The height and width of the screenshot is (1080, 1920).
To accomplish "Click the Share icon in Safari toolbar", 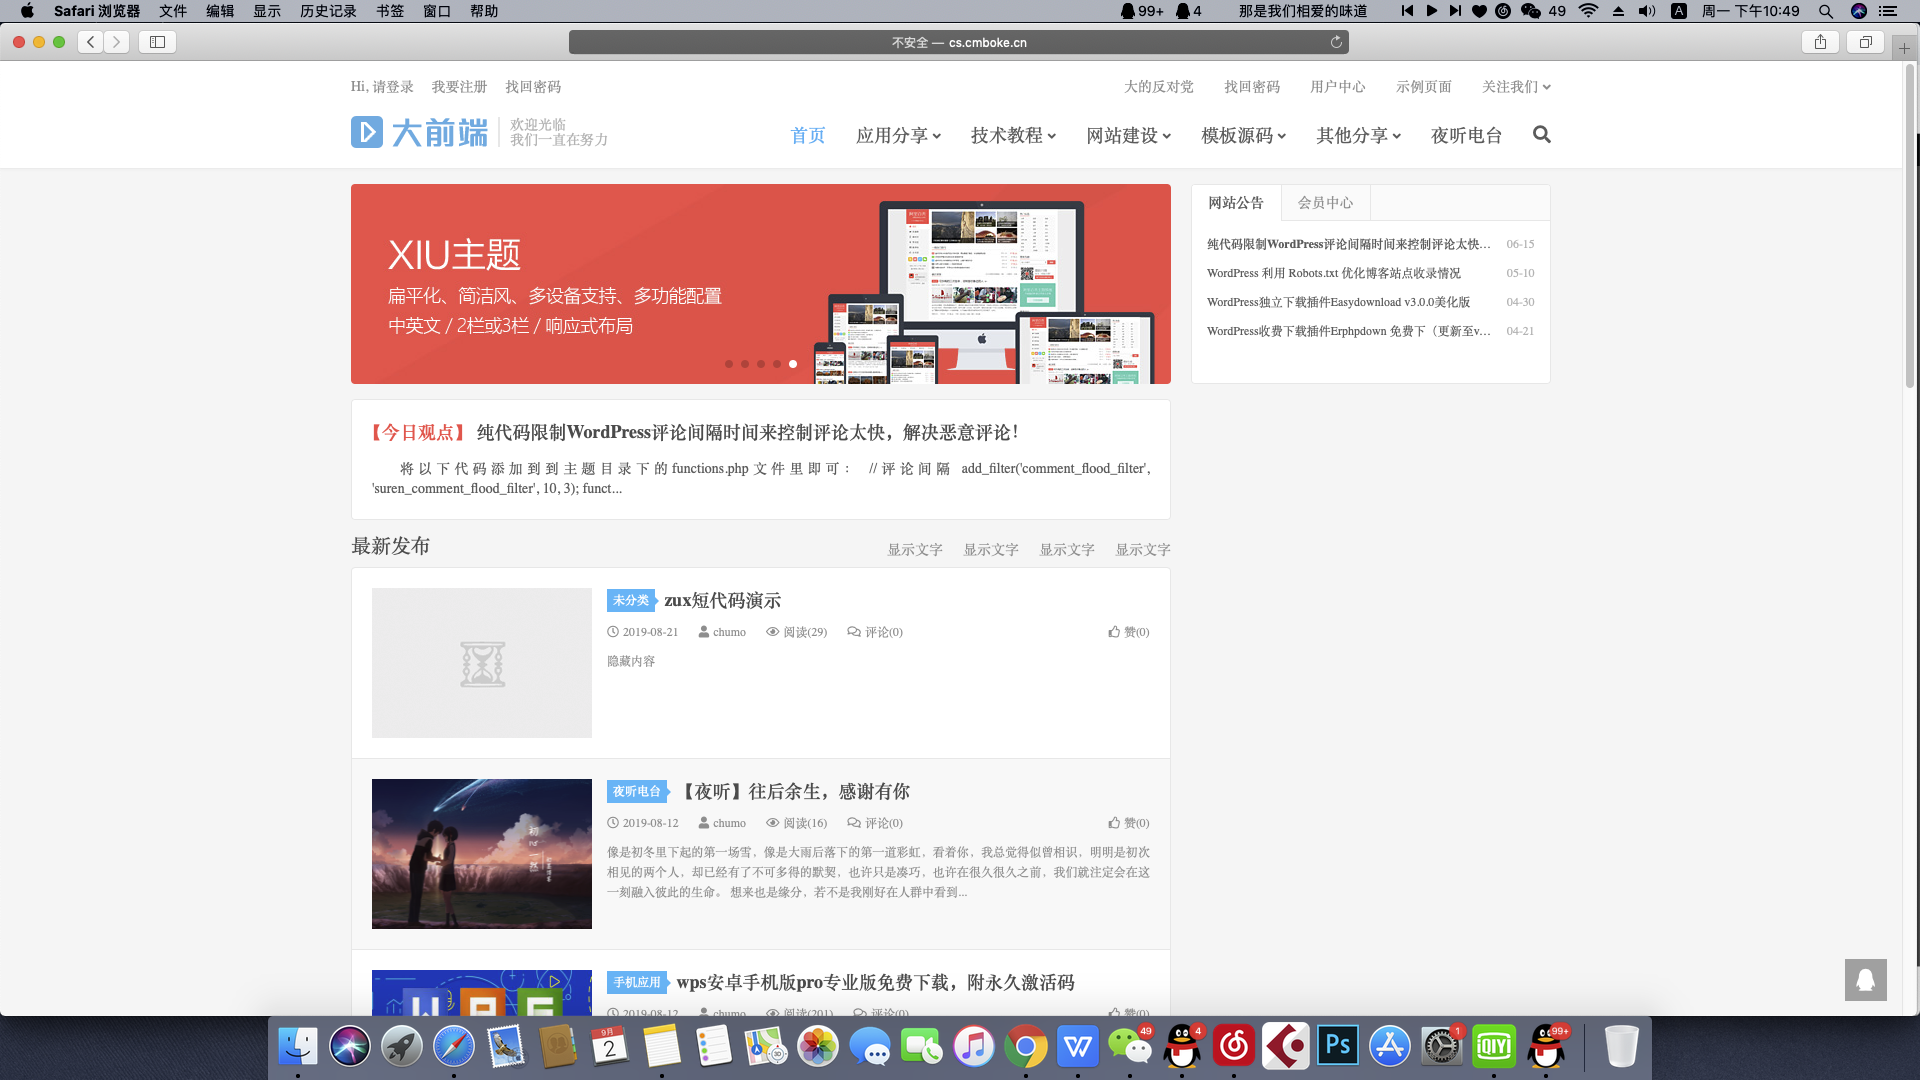I will (x=1820, y=42).
